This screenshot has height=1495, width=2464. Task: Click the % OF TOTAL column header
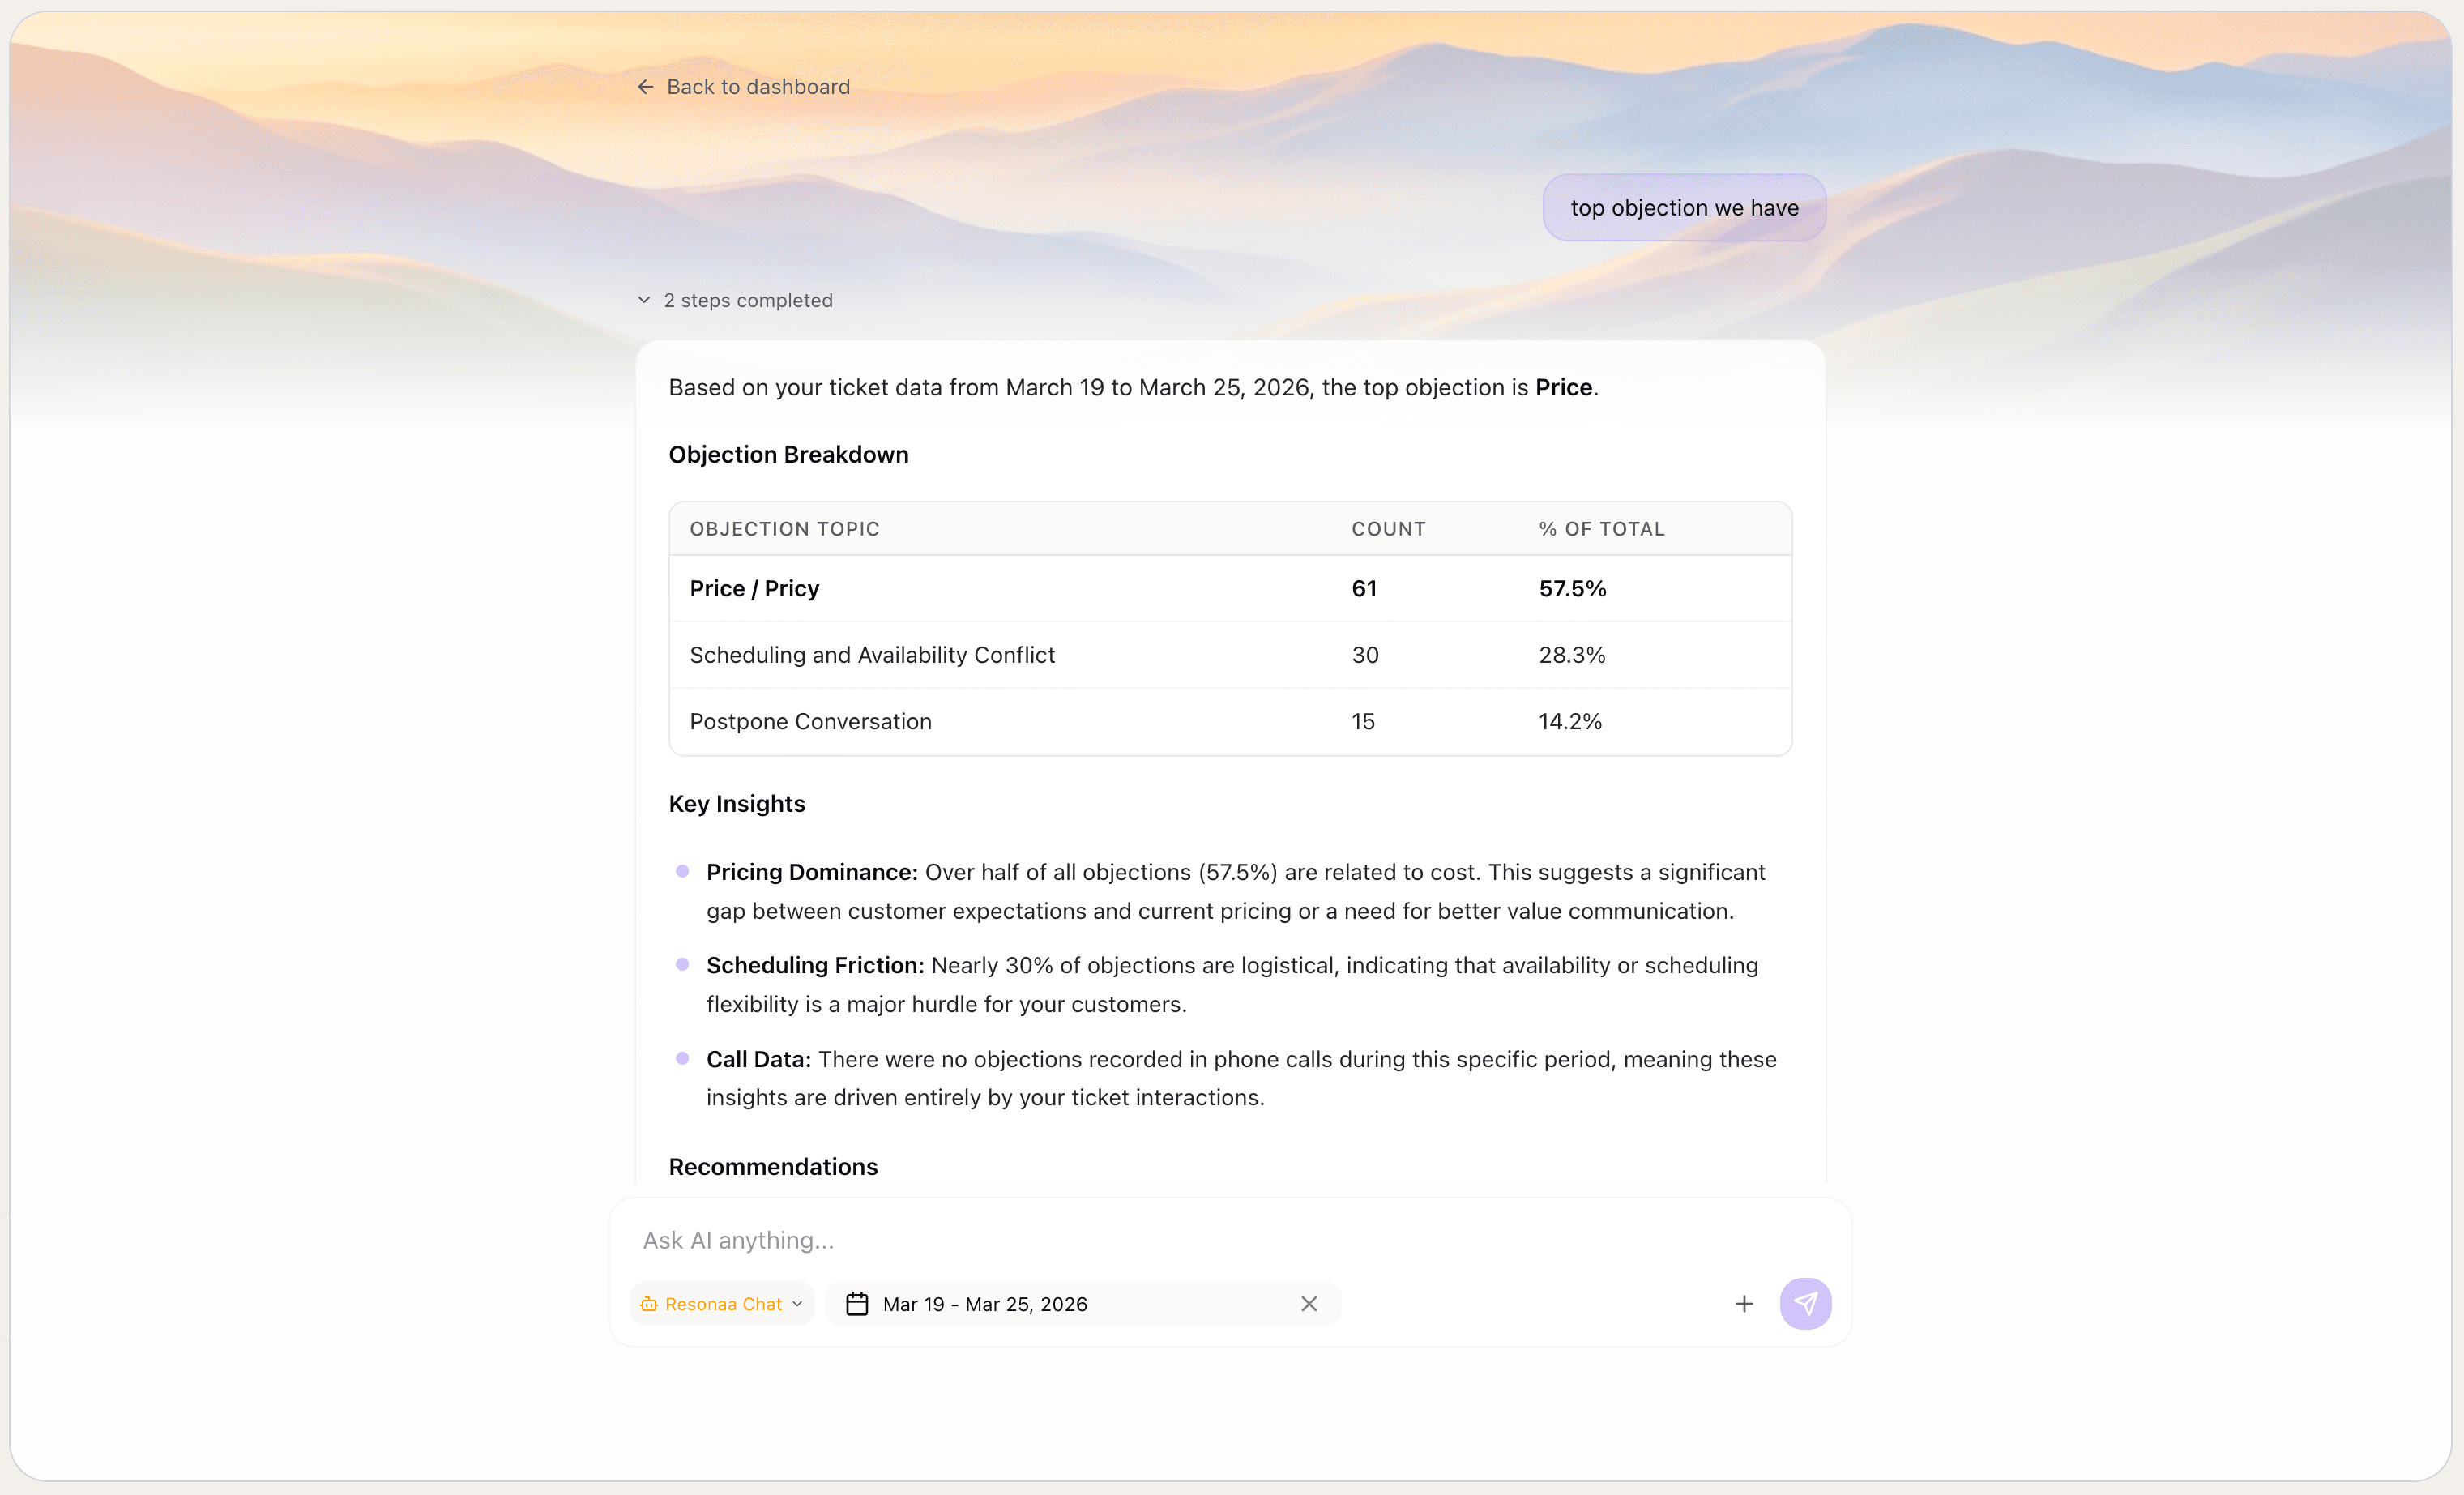click(1601, 529)
